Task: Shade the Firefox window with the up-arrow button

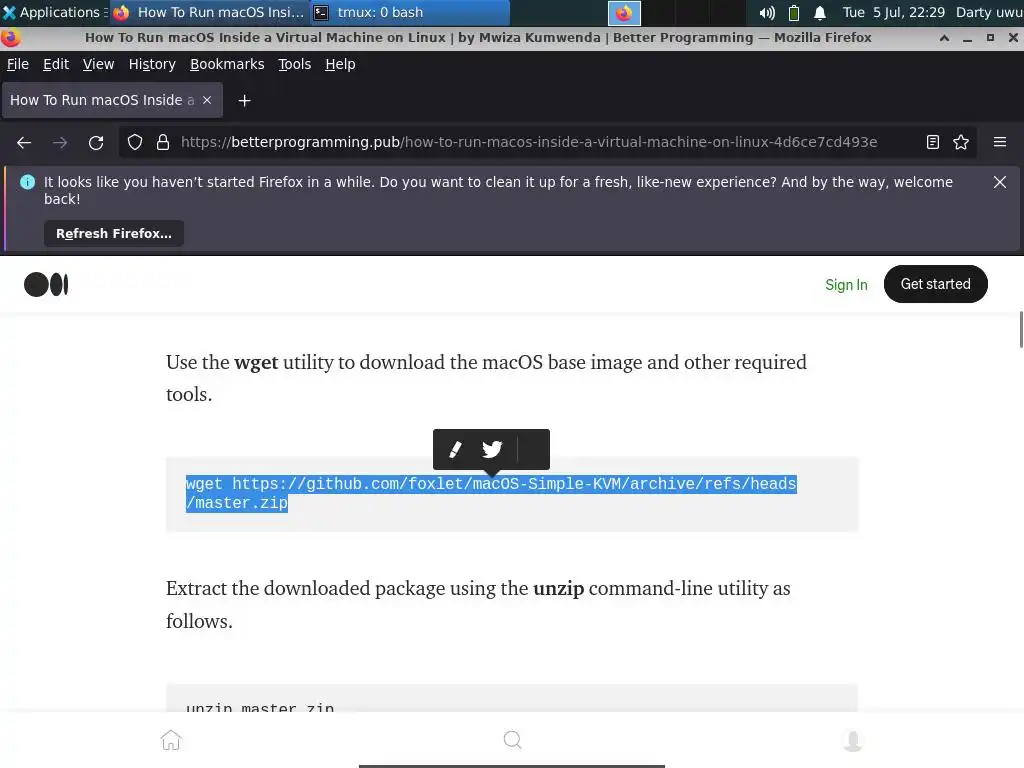Action: [944, 38]
